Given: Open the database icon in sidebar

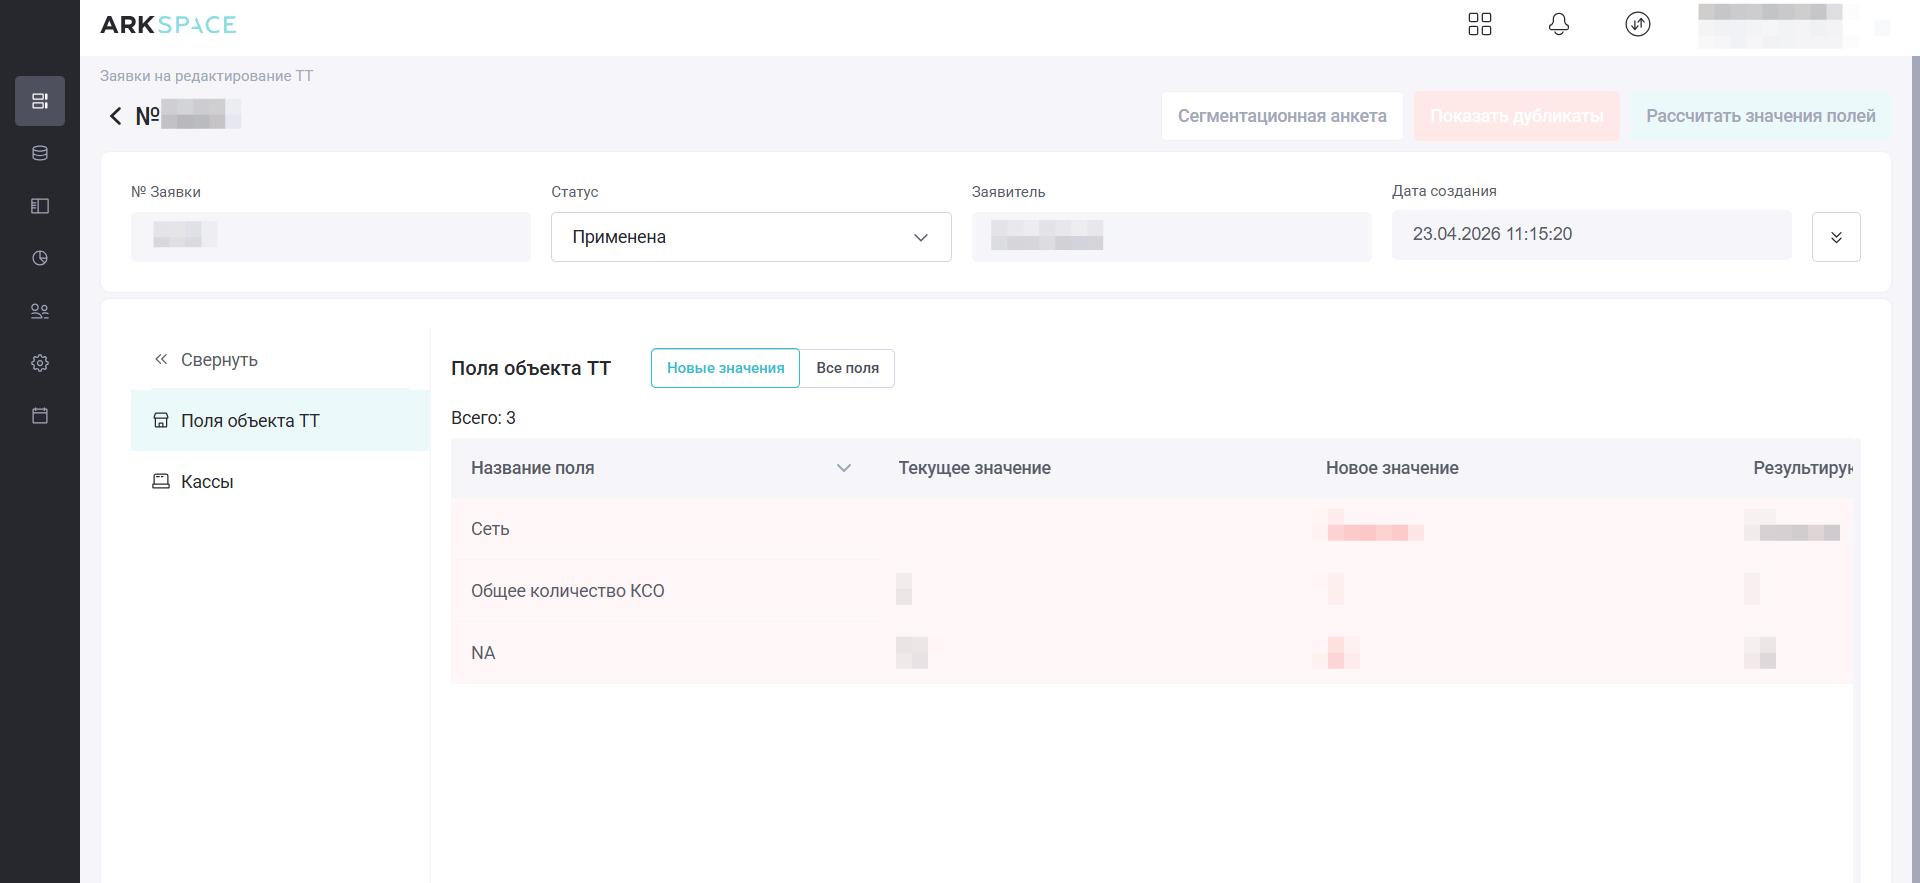Looking at the screenshot, I should coord(40,153).
